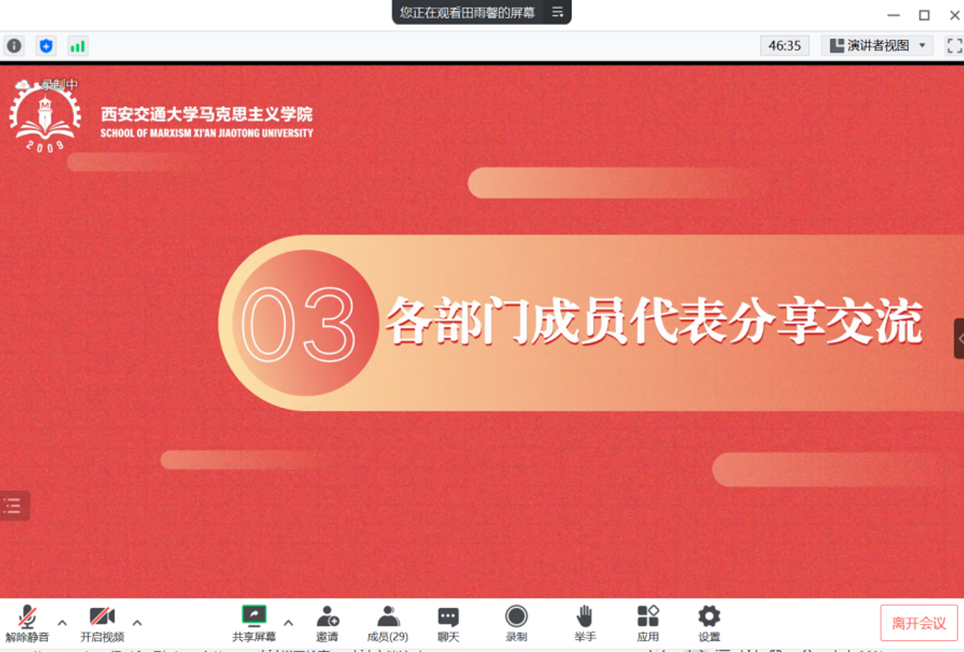Open menu icon in screen-sharing banner

(558, 13)
